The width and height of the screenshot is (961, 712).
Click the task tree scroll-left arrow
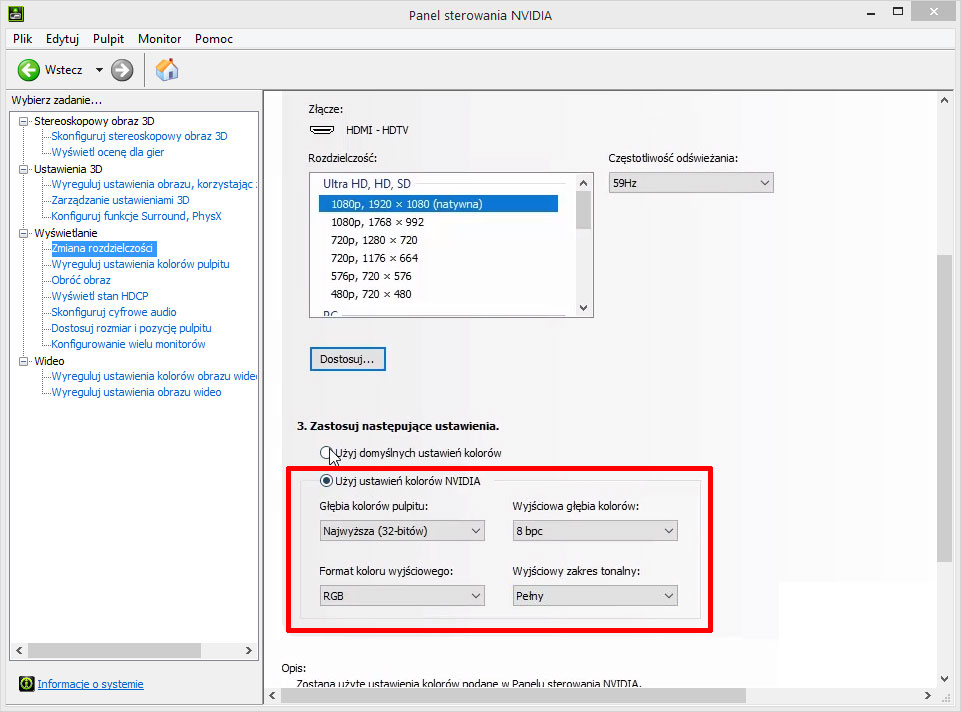tap(19, 650)
